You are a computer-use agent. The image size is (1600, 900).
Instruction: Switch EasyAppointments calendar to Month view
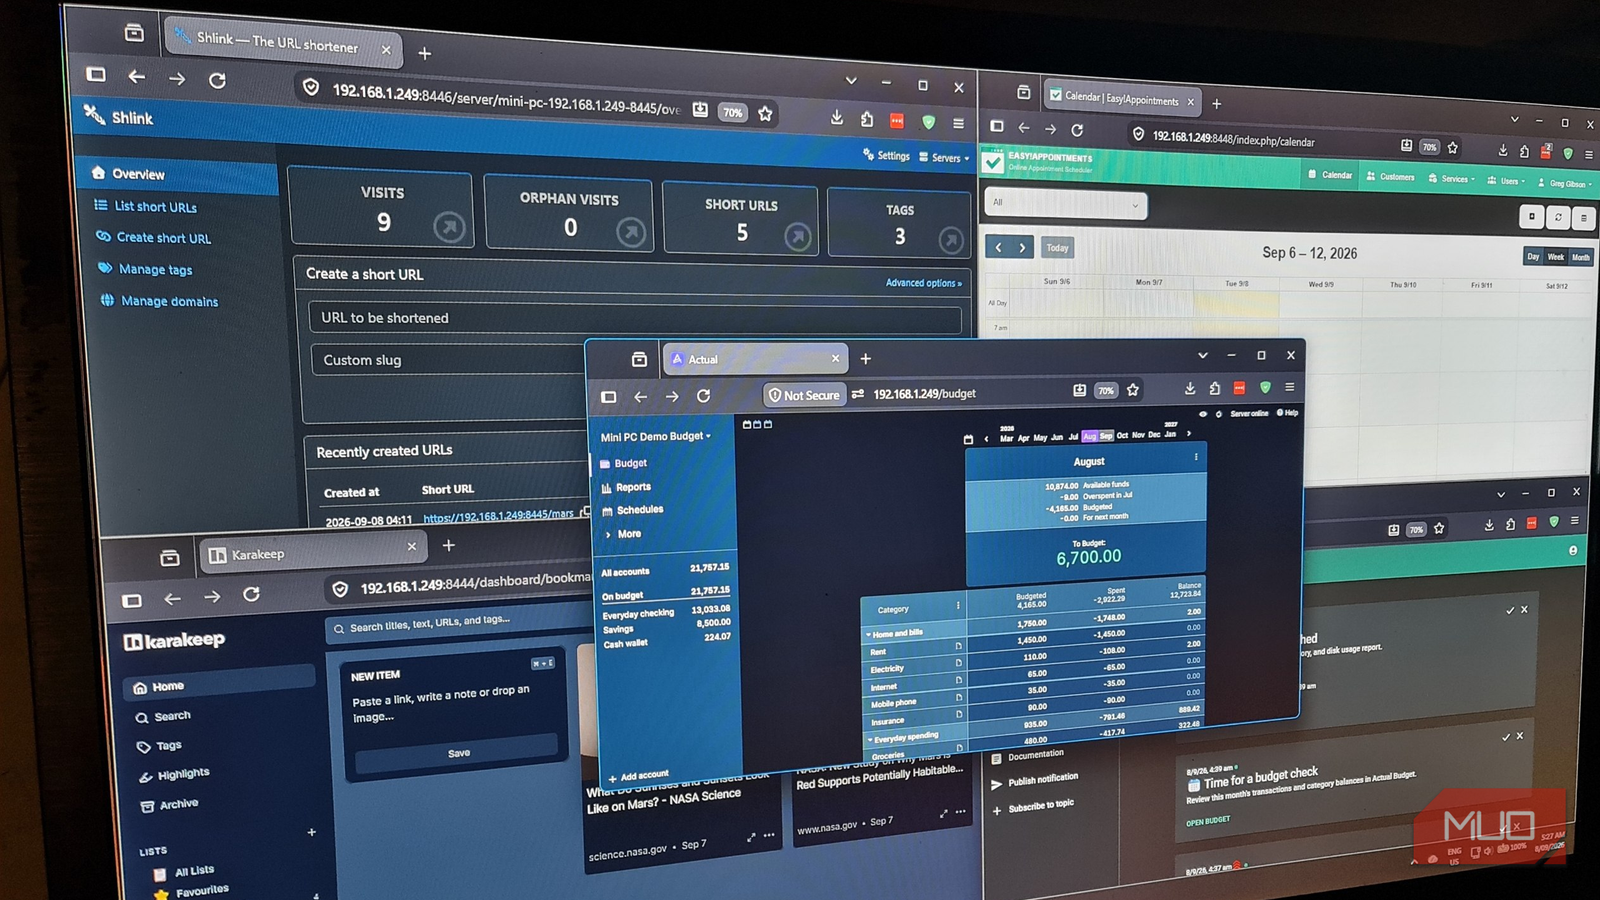point(1580,258)
